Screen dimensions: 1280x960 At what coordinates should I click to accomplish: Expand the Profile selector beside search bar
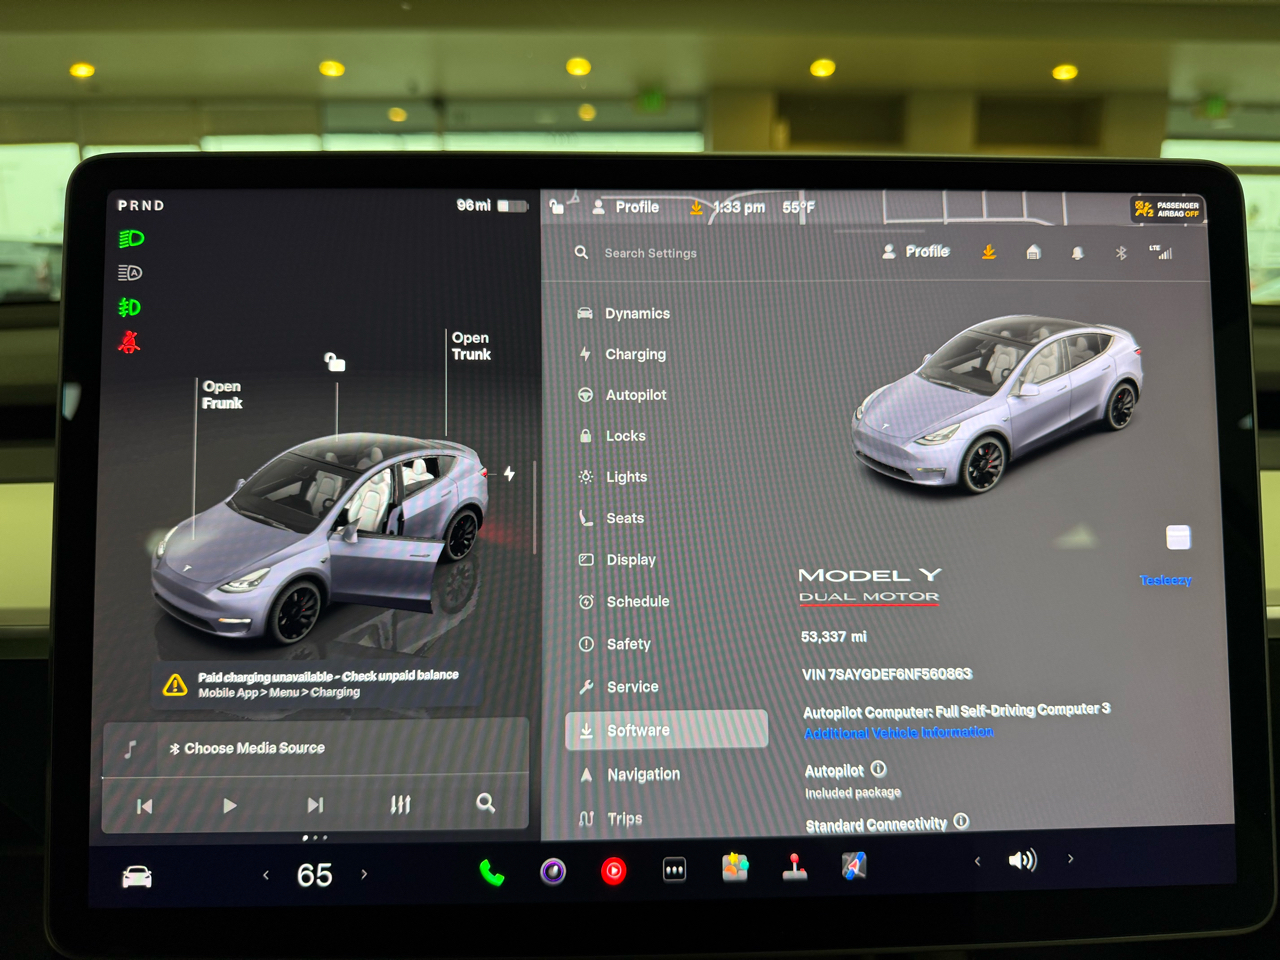click(x=916, y=252)
